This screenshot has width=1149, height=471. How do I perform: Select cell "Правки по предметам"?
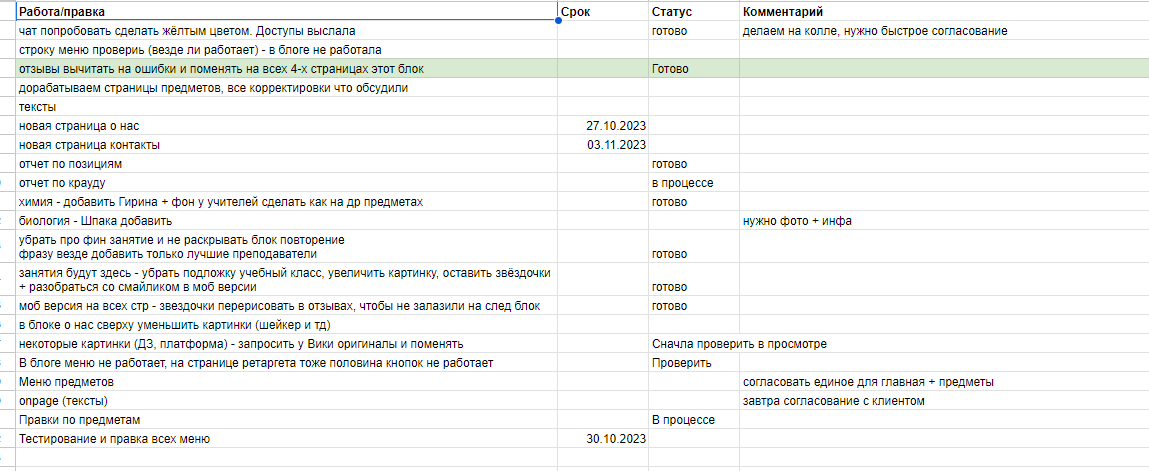click(x=287, y=420)
